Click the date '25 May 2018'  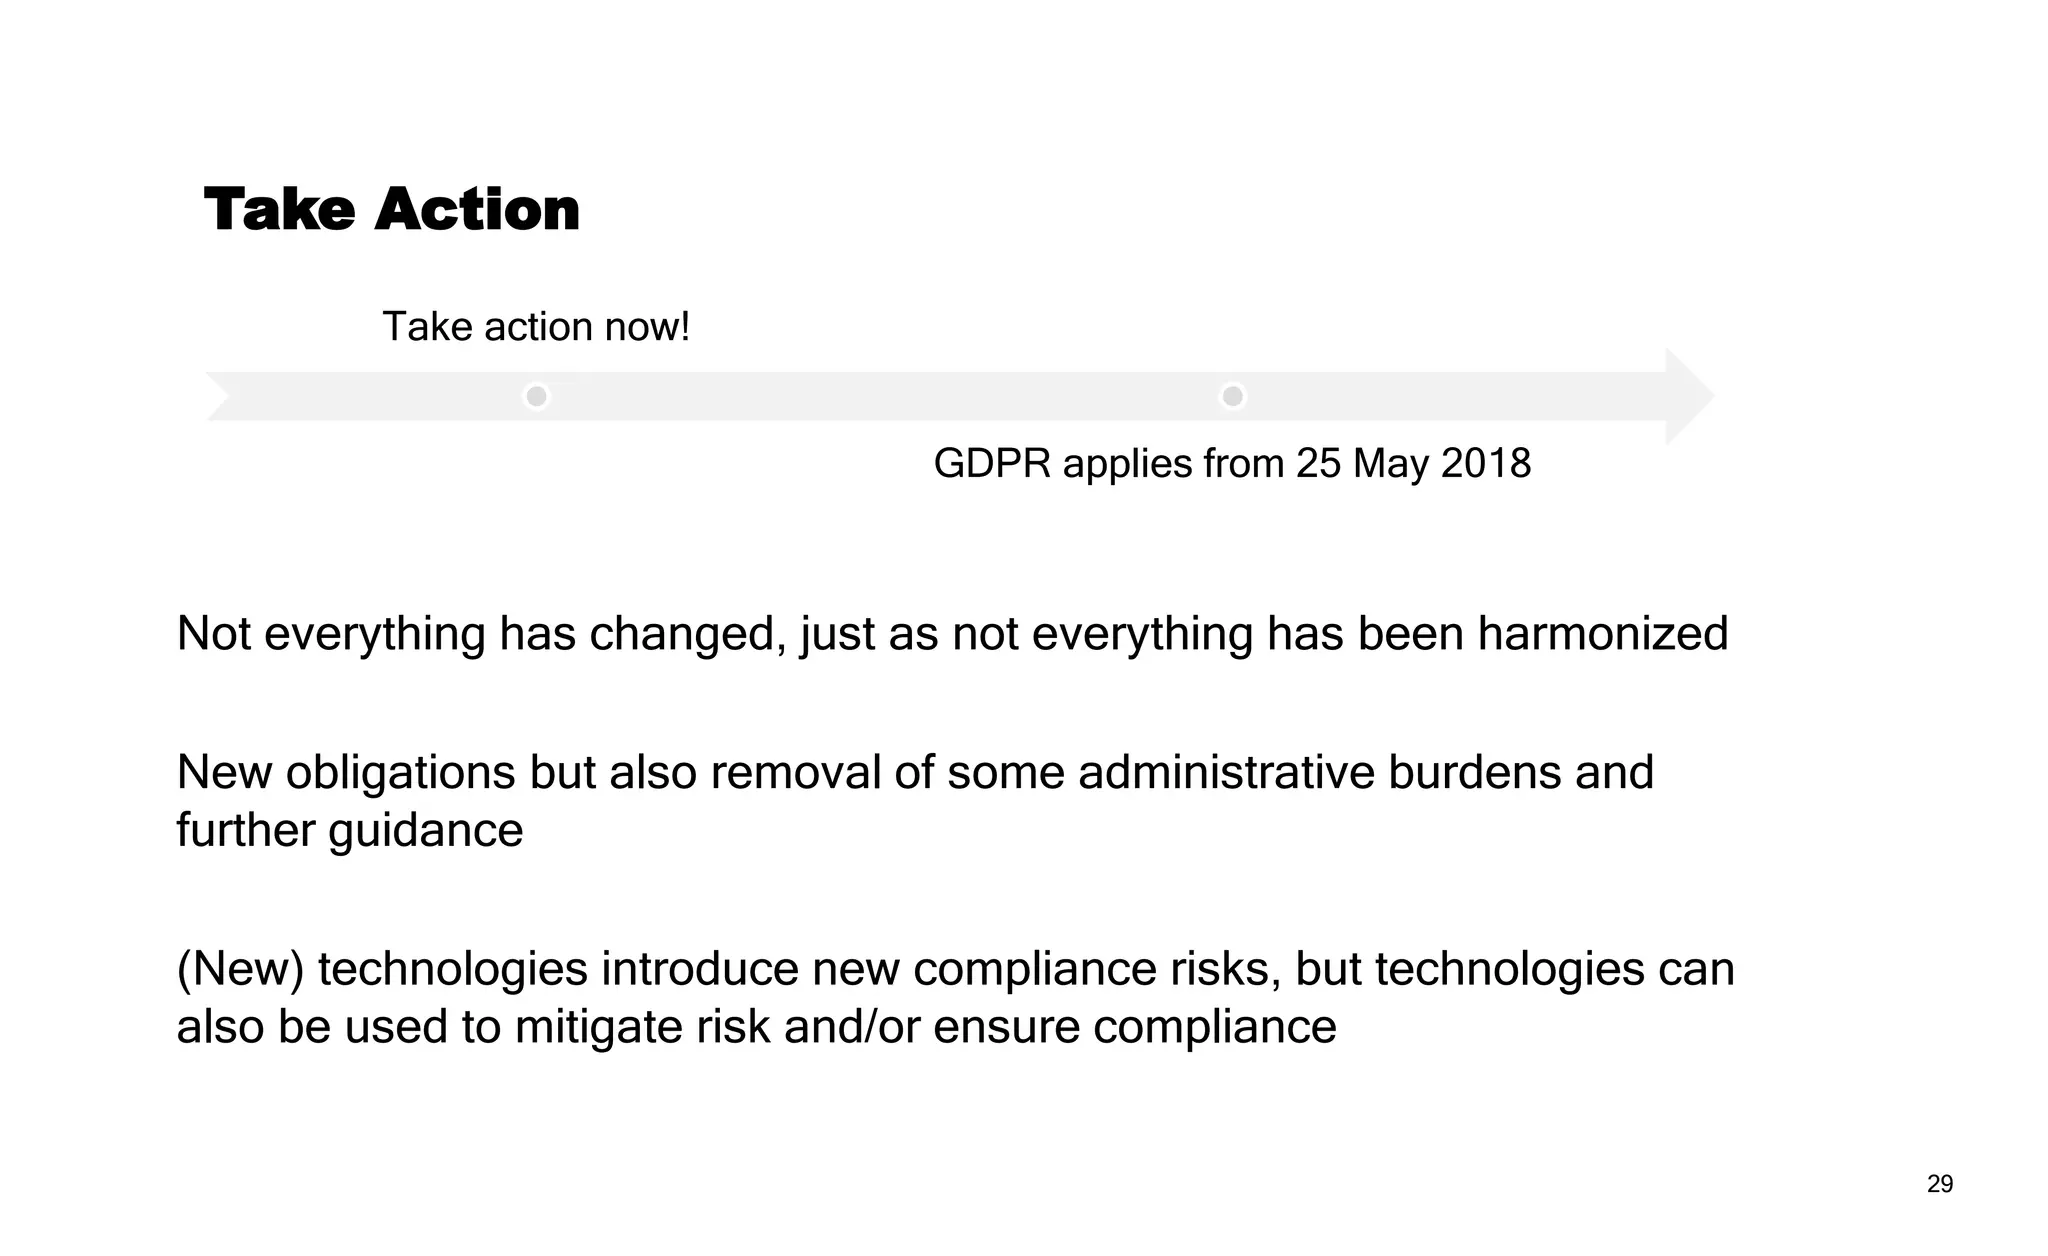pyautogui.click(x=1413, y=464)
